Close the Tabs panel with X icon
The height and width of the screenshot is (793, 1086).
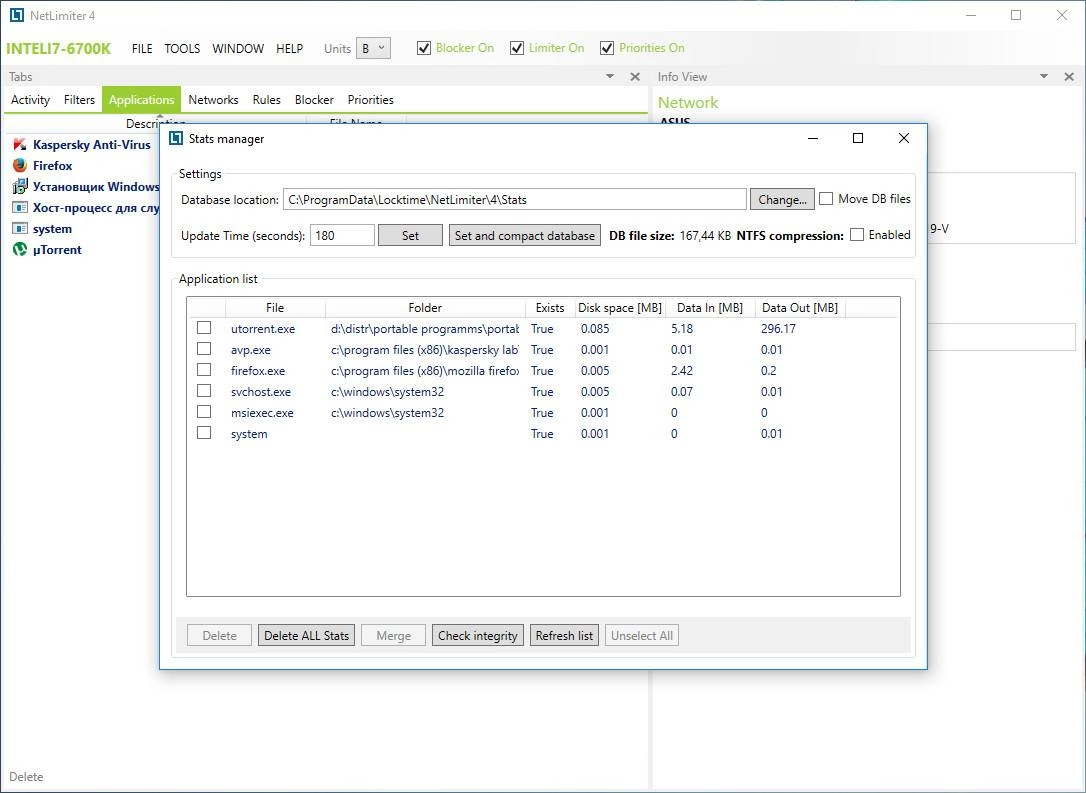coord(635,77)
